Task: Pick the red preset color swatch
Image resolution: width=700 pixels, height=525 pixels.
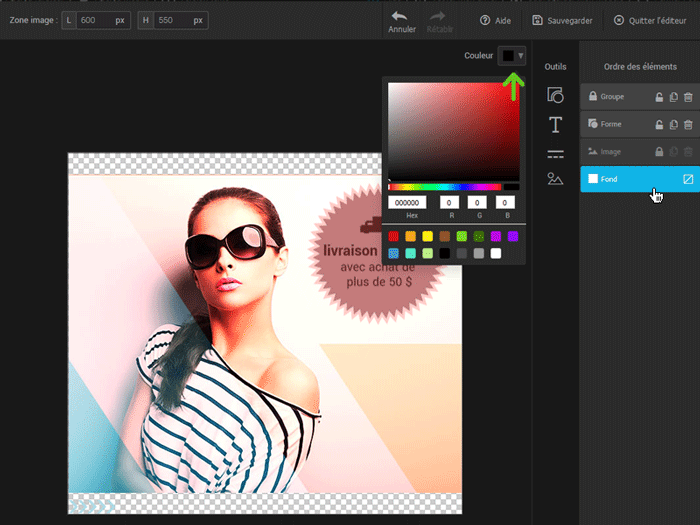Action: [394, 236]
